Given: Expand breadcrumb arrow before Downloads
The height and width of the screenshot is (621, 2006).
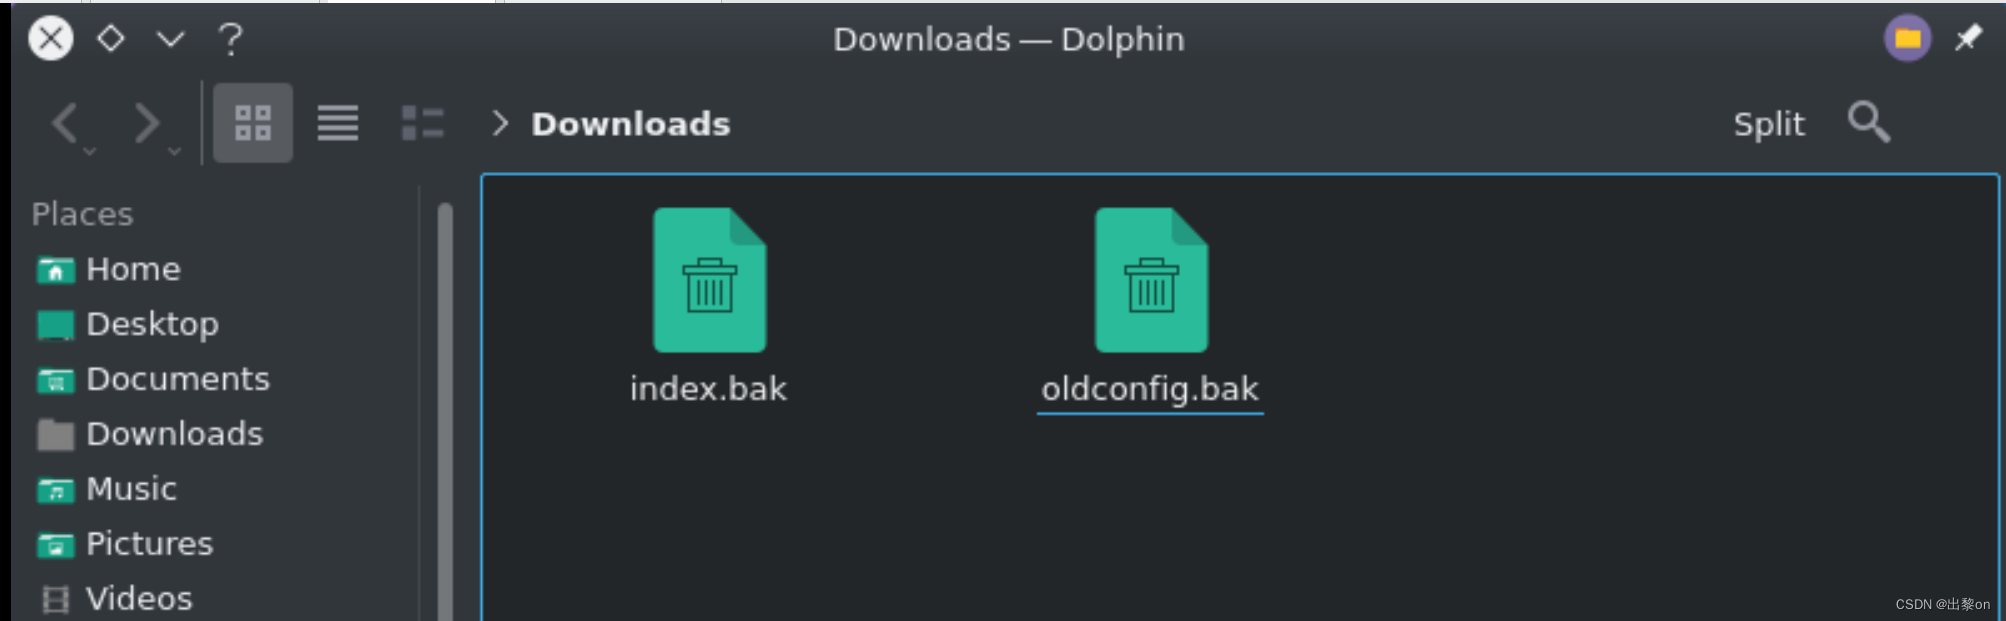Looking at the screenshot, I should [500, 123].
